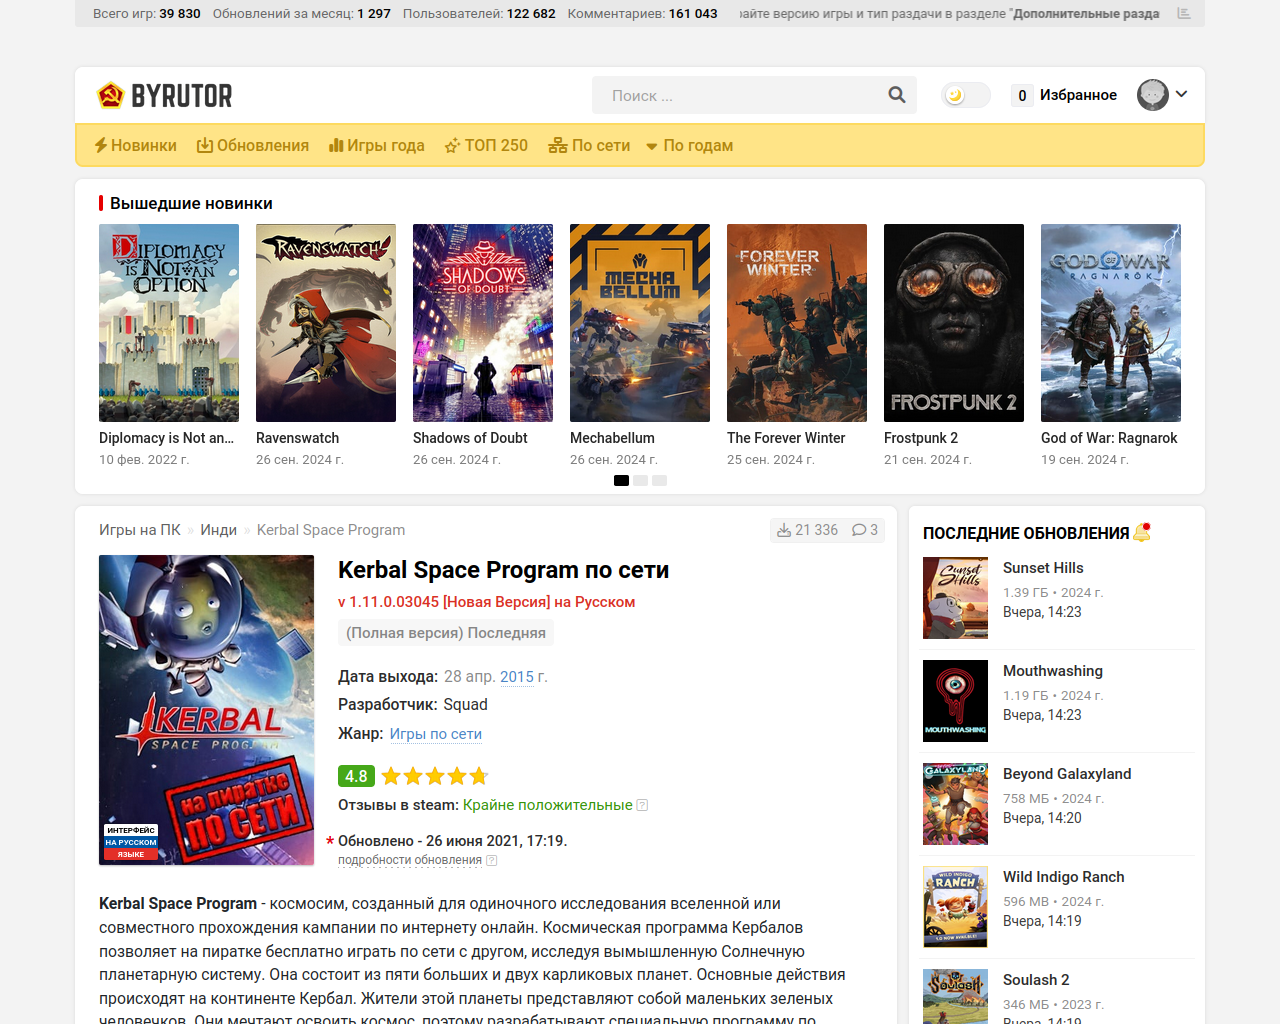
Task: Click help icon next to steam reviews
Action: pyautogui.click(x=642, y=805)
